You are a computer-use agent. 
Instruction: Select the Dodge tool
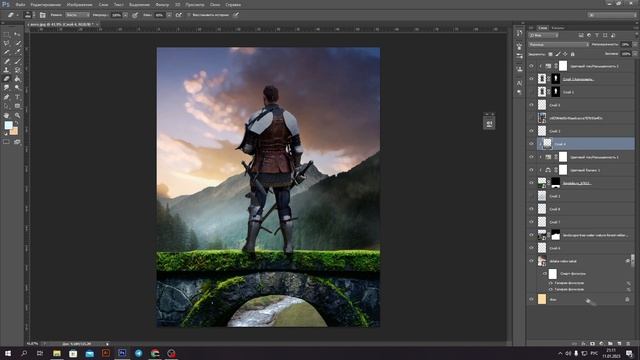click(x=17, y=88)
